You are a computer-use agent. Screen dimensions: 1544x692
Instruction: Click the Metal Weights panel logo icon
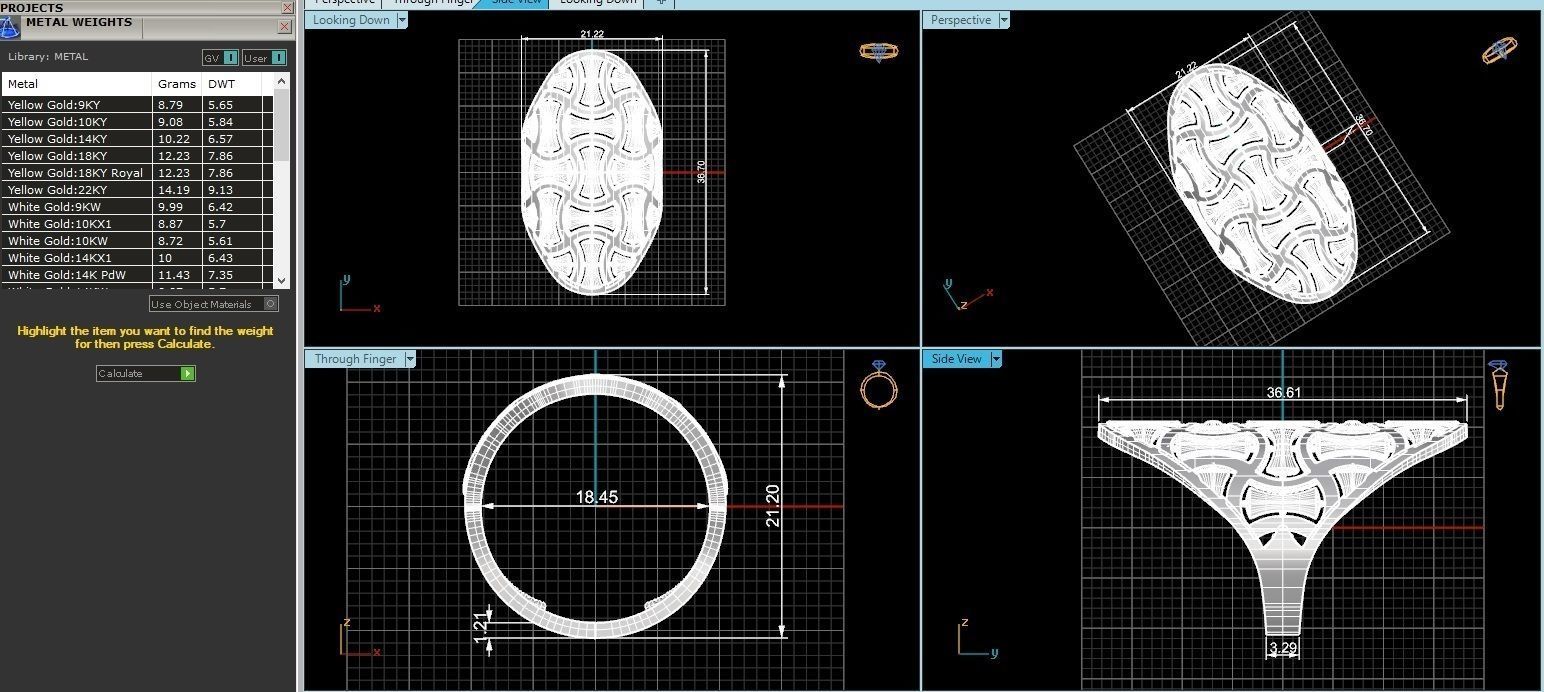click(x=9, y=27)
